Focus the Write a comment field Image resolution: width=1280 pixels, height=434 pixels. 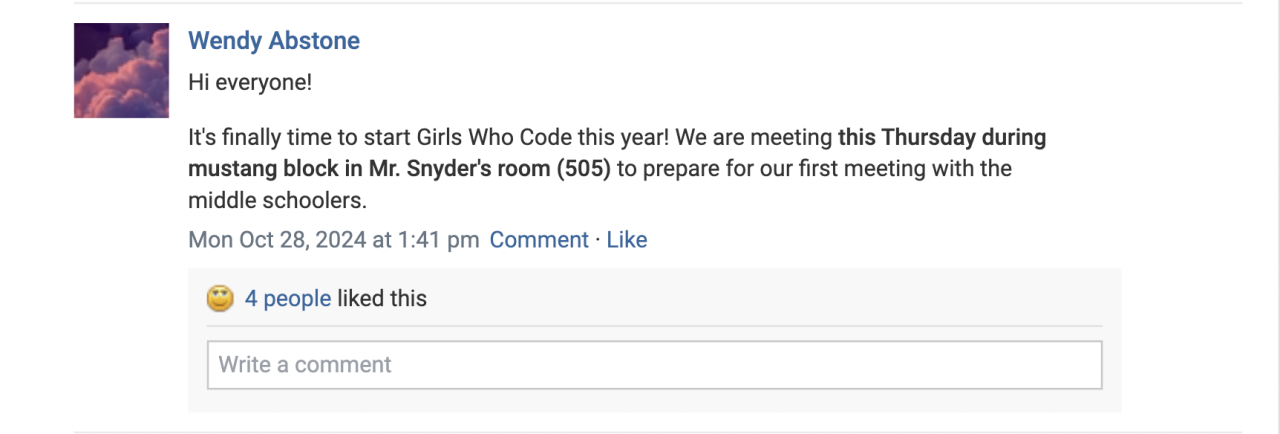pos(654,365)
